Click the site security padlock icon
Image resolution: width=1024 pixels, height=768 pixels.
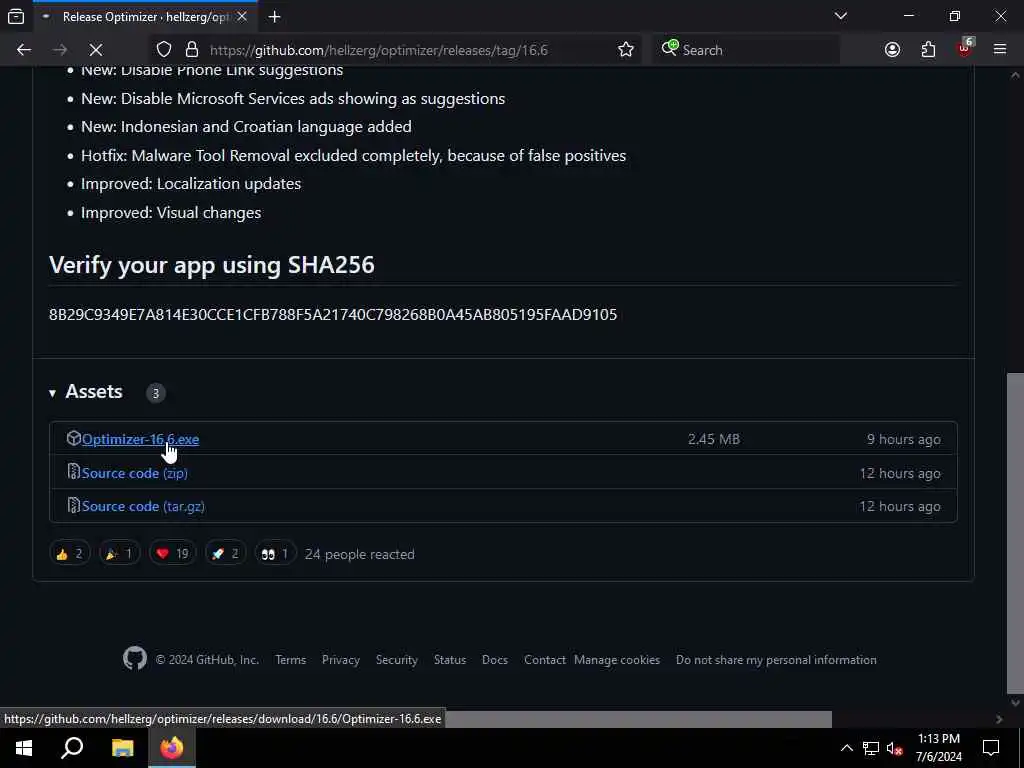(x=191, y=50)
